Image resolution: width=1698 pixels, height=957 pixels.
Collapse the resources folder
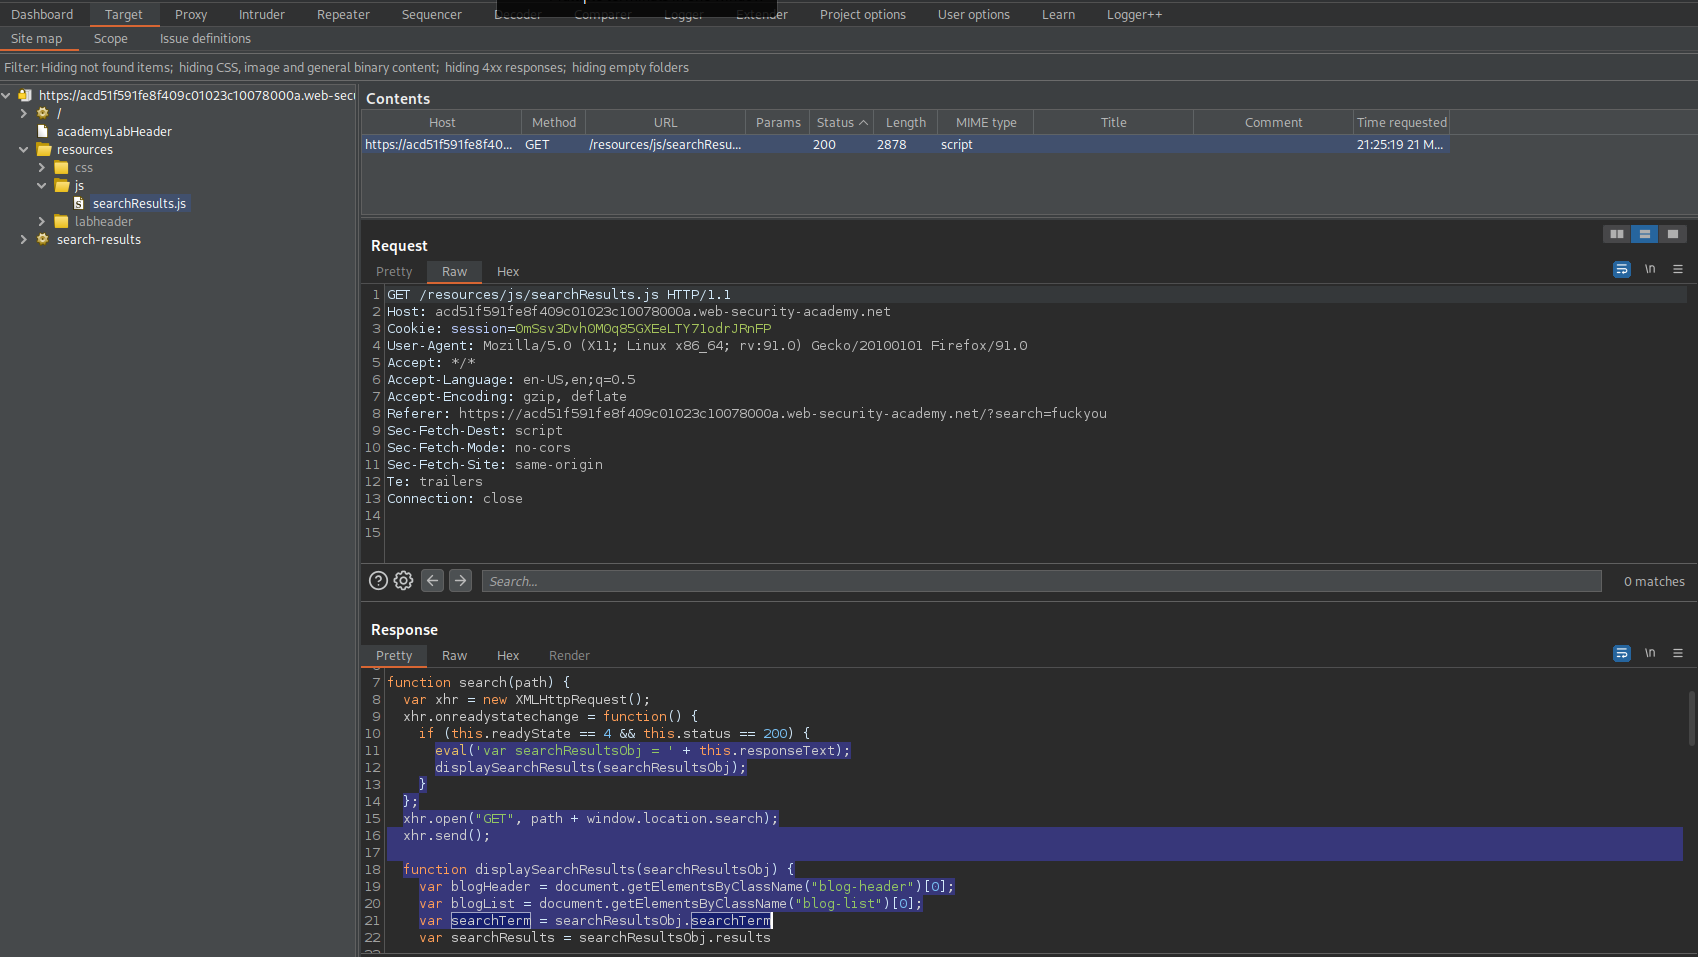point(24,150)
